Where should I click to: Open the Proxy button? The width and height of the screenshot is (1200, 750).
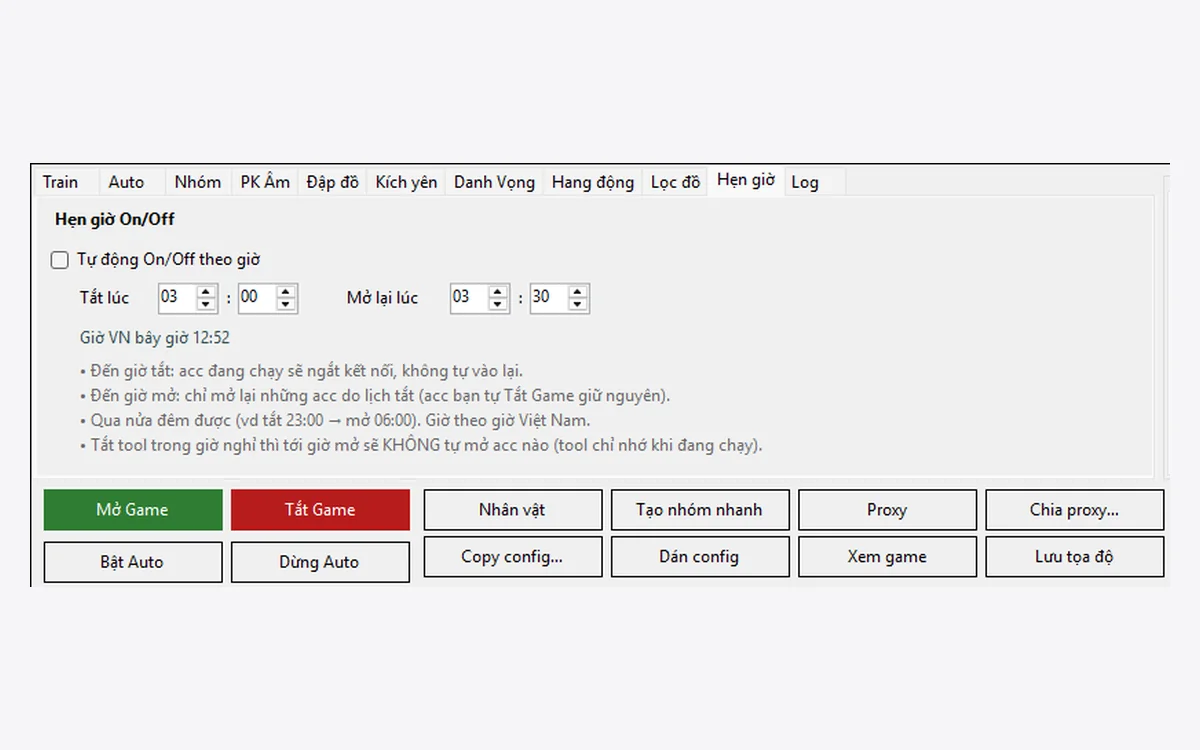[888, 510]
